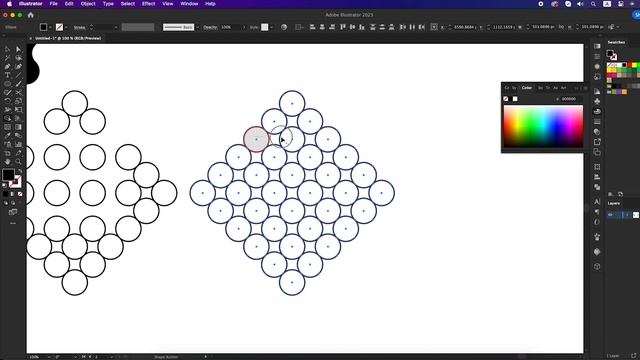Open the Layers panel header

614,203
